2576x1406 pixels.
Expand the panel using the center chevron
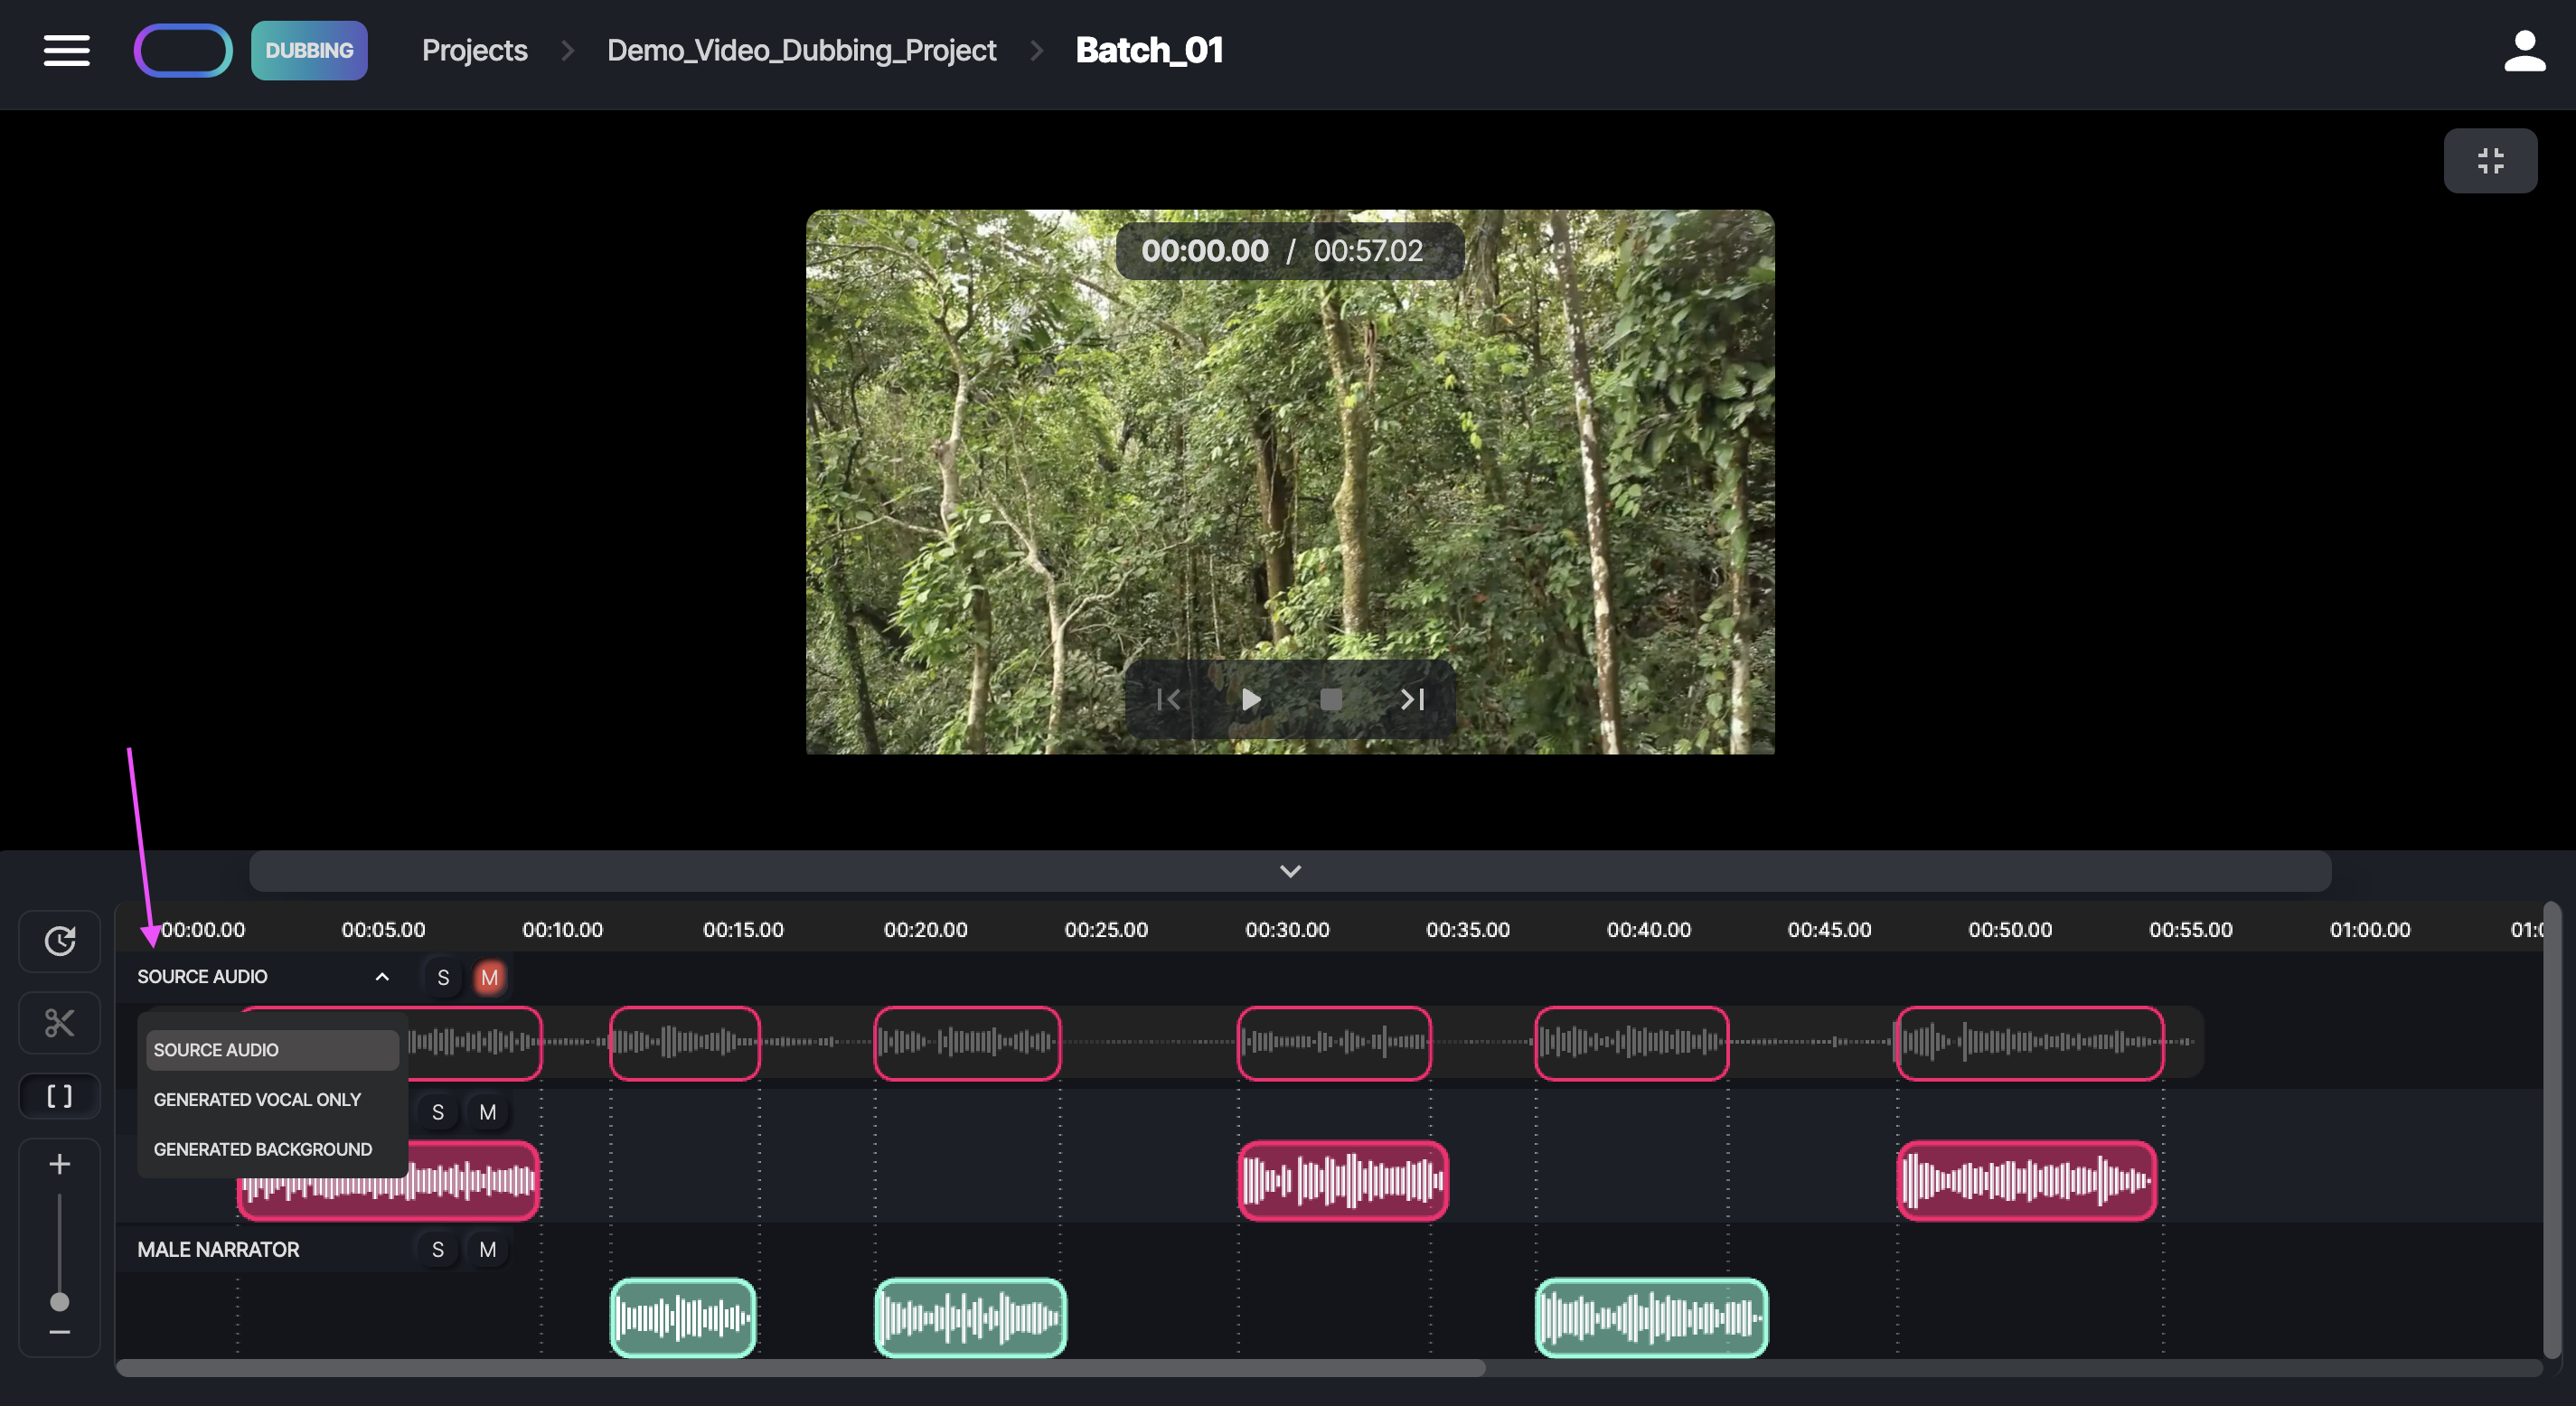pos(1289,871)
